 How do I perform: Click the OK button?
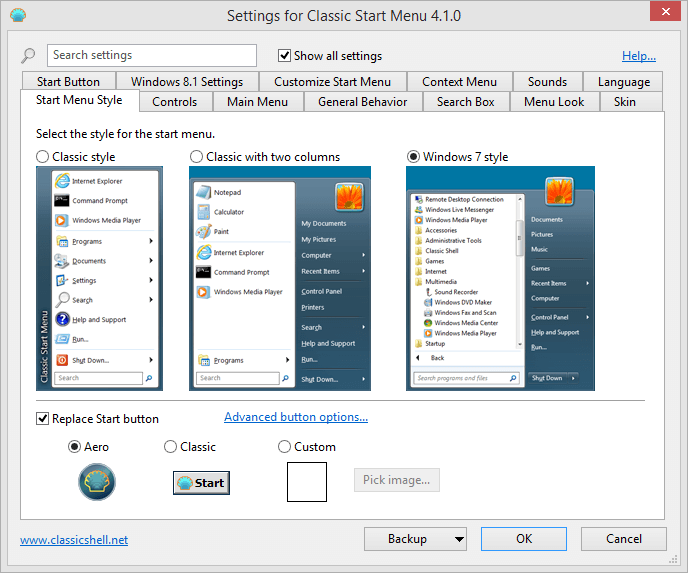tap(524, 539)
